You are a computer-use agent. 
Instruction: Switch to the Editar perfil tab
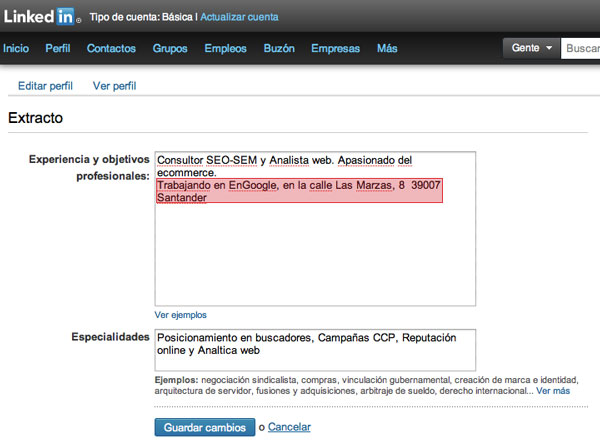tap(45, 86)
